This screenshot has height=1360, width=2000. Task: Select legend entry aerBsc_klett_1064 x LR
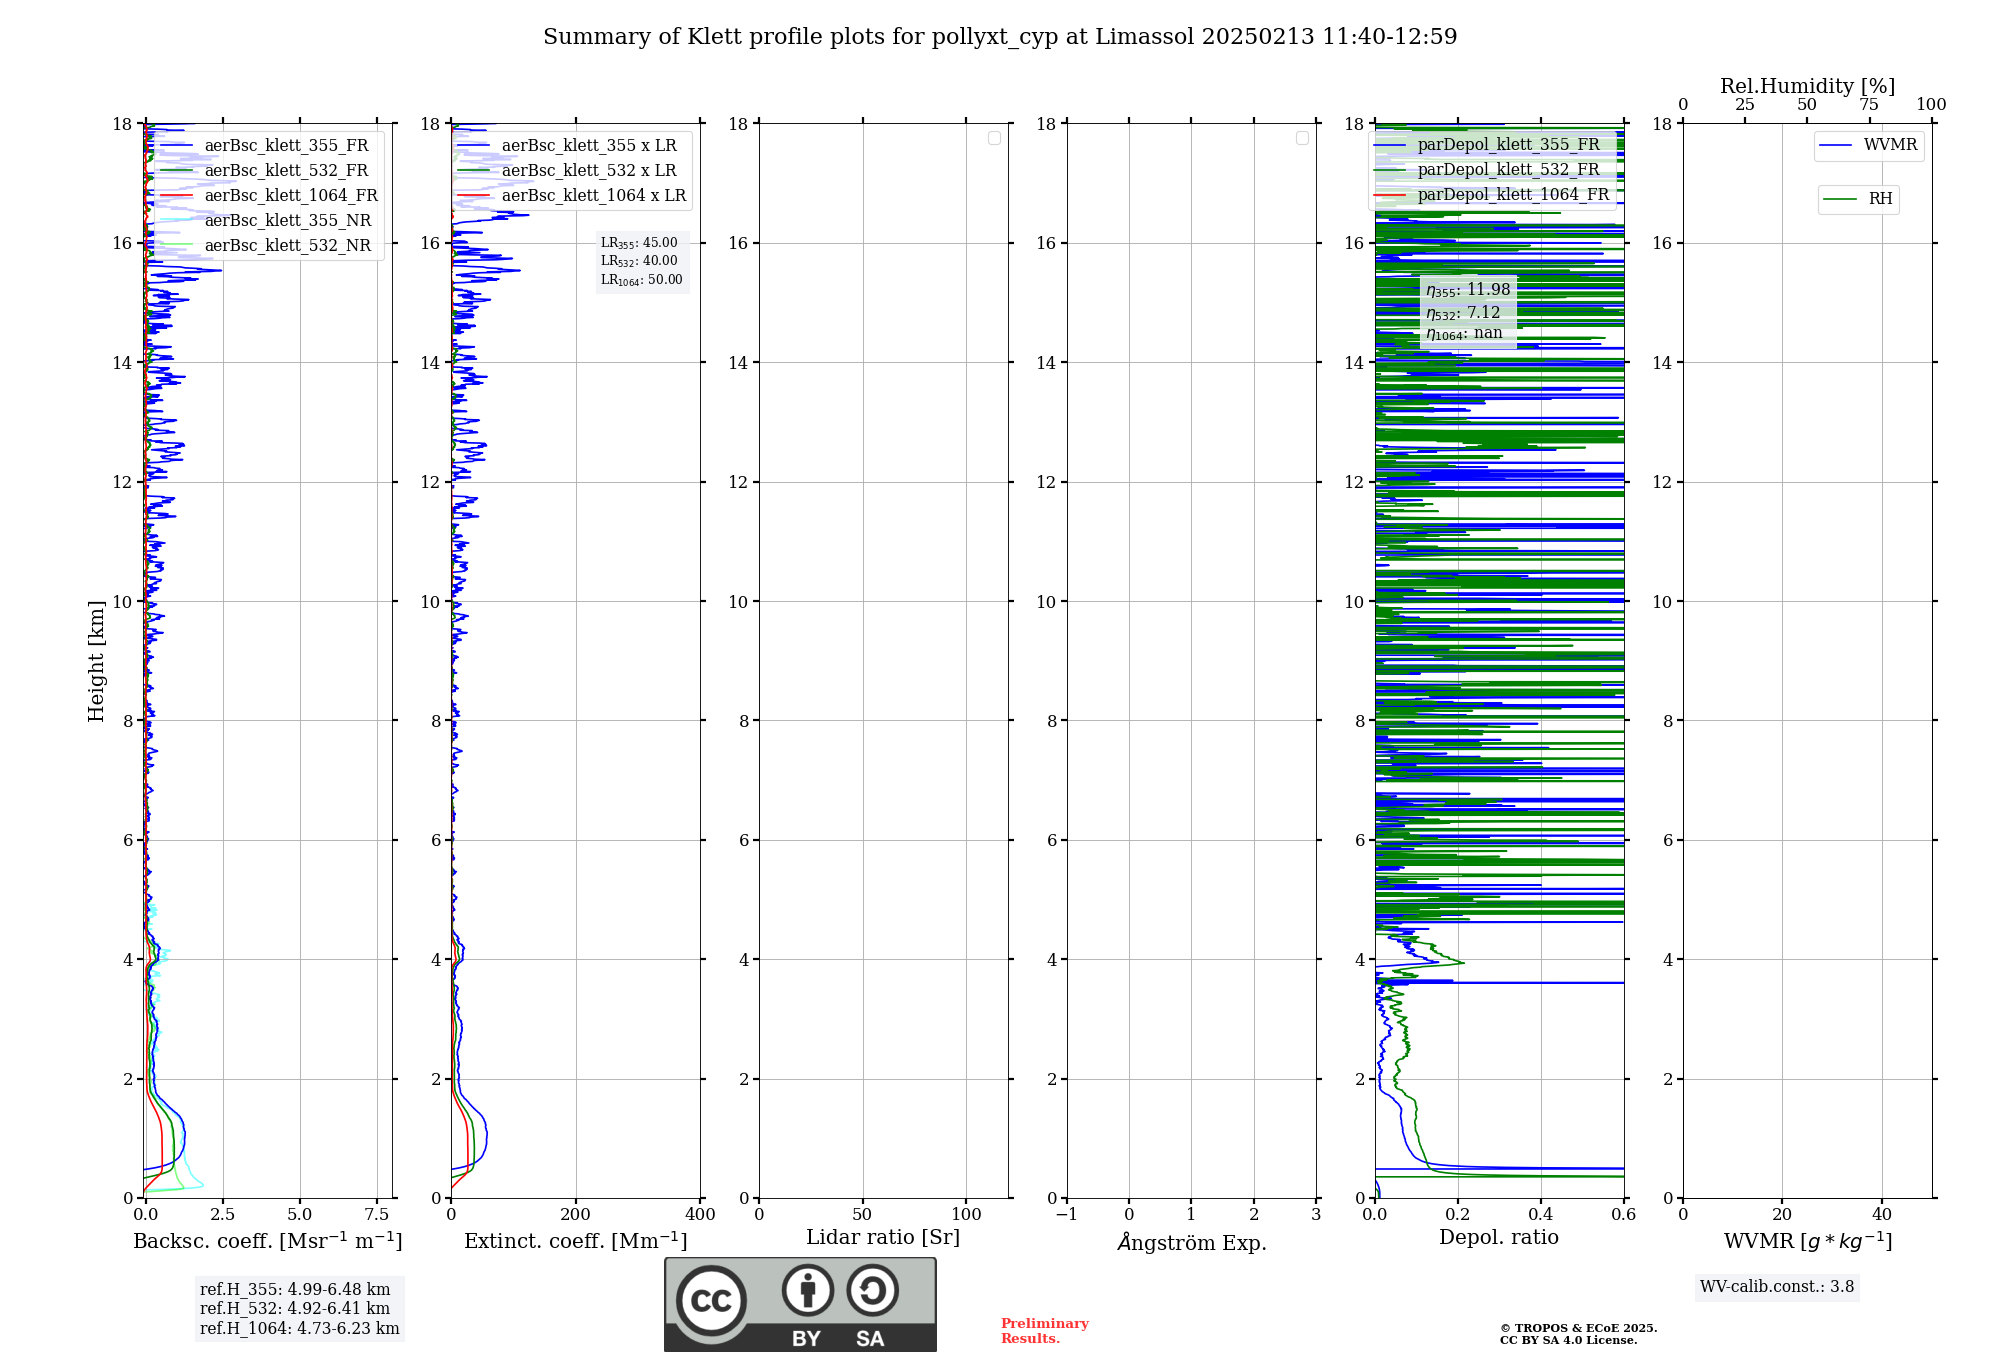click(573, 195)
